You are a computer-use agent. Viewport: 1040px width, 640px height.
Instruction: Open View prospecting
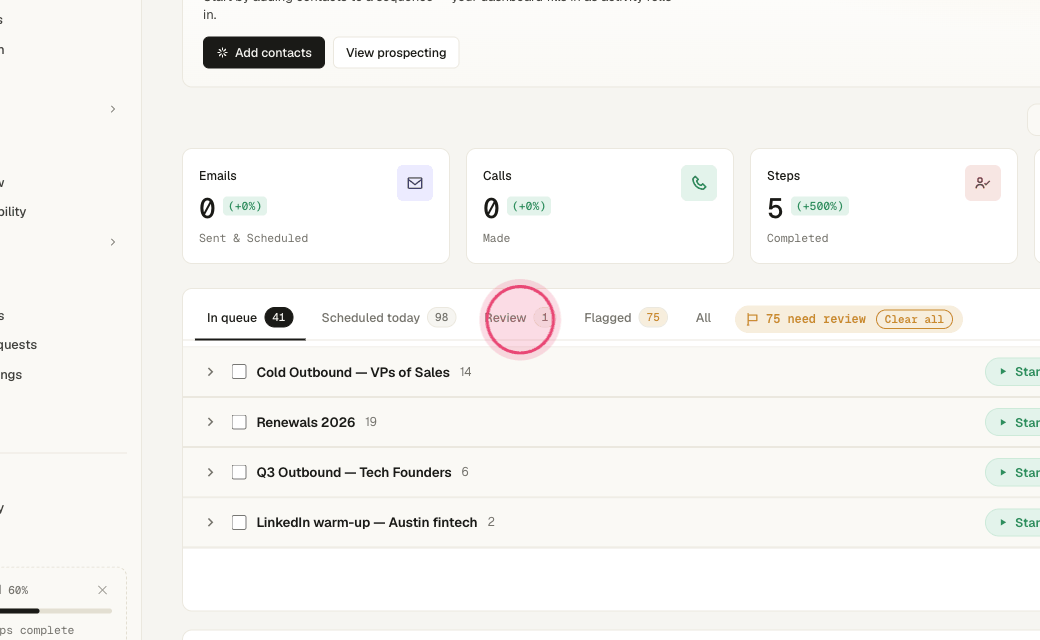pos(396,52)
